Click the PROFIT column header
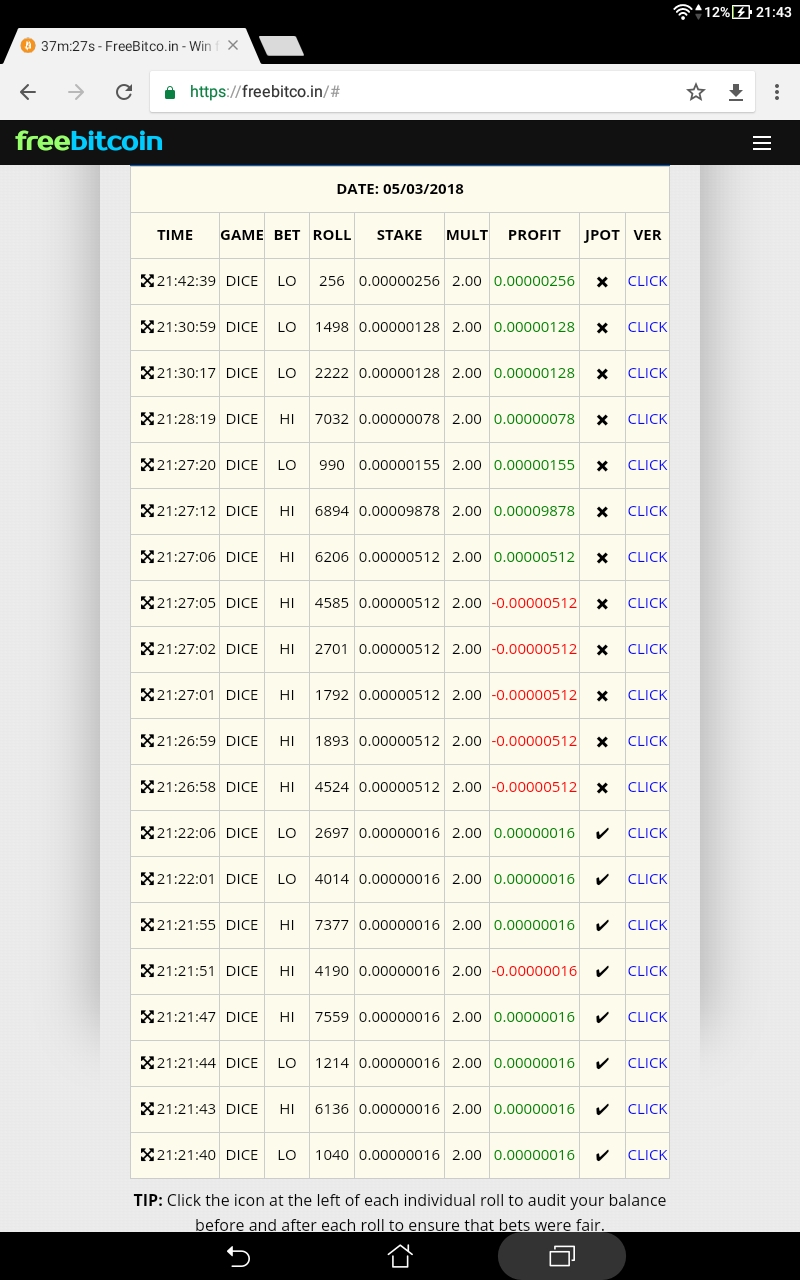The height and width of the screenshot is (1280, 800). (534, 235)
